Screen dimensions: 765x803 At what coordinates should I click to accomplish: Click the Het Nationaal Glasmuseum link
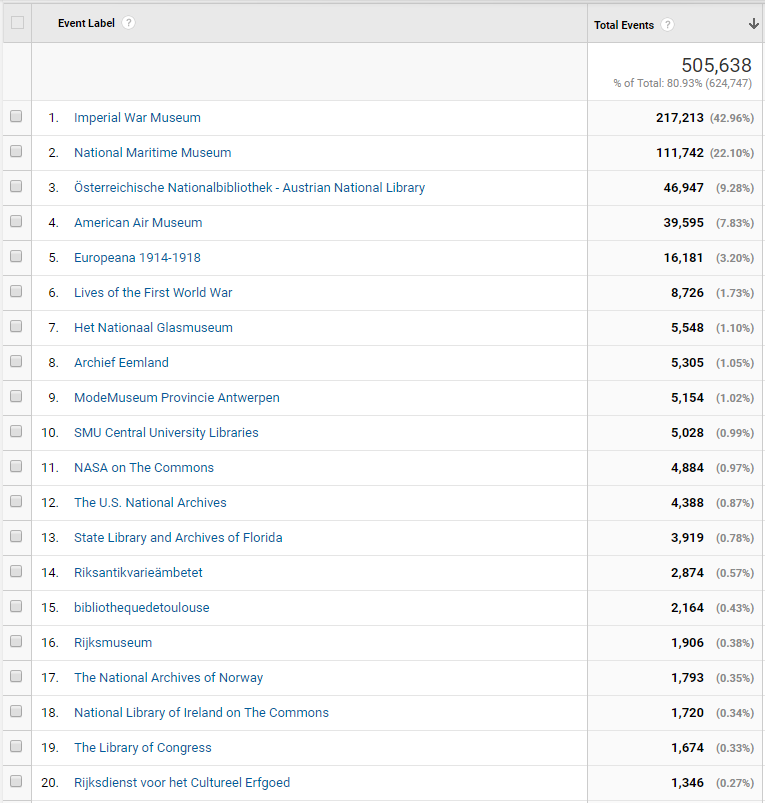(153, 328)
